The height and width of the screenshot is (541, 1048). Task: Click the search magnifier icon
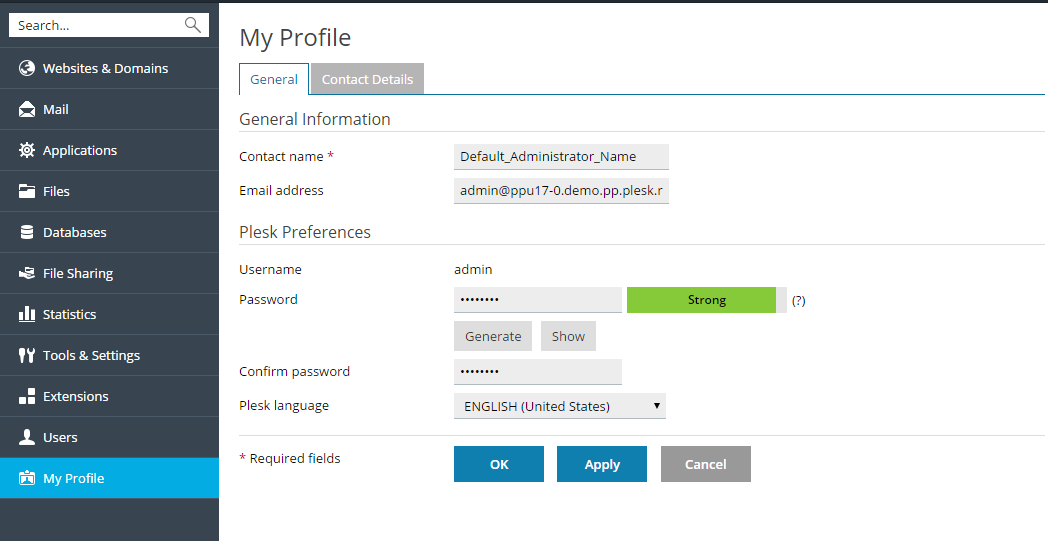pyautogui.click(x=193, y=25)
